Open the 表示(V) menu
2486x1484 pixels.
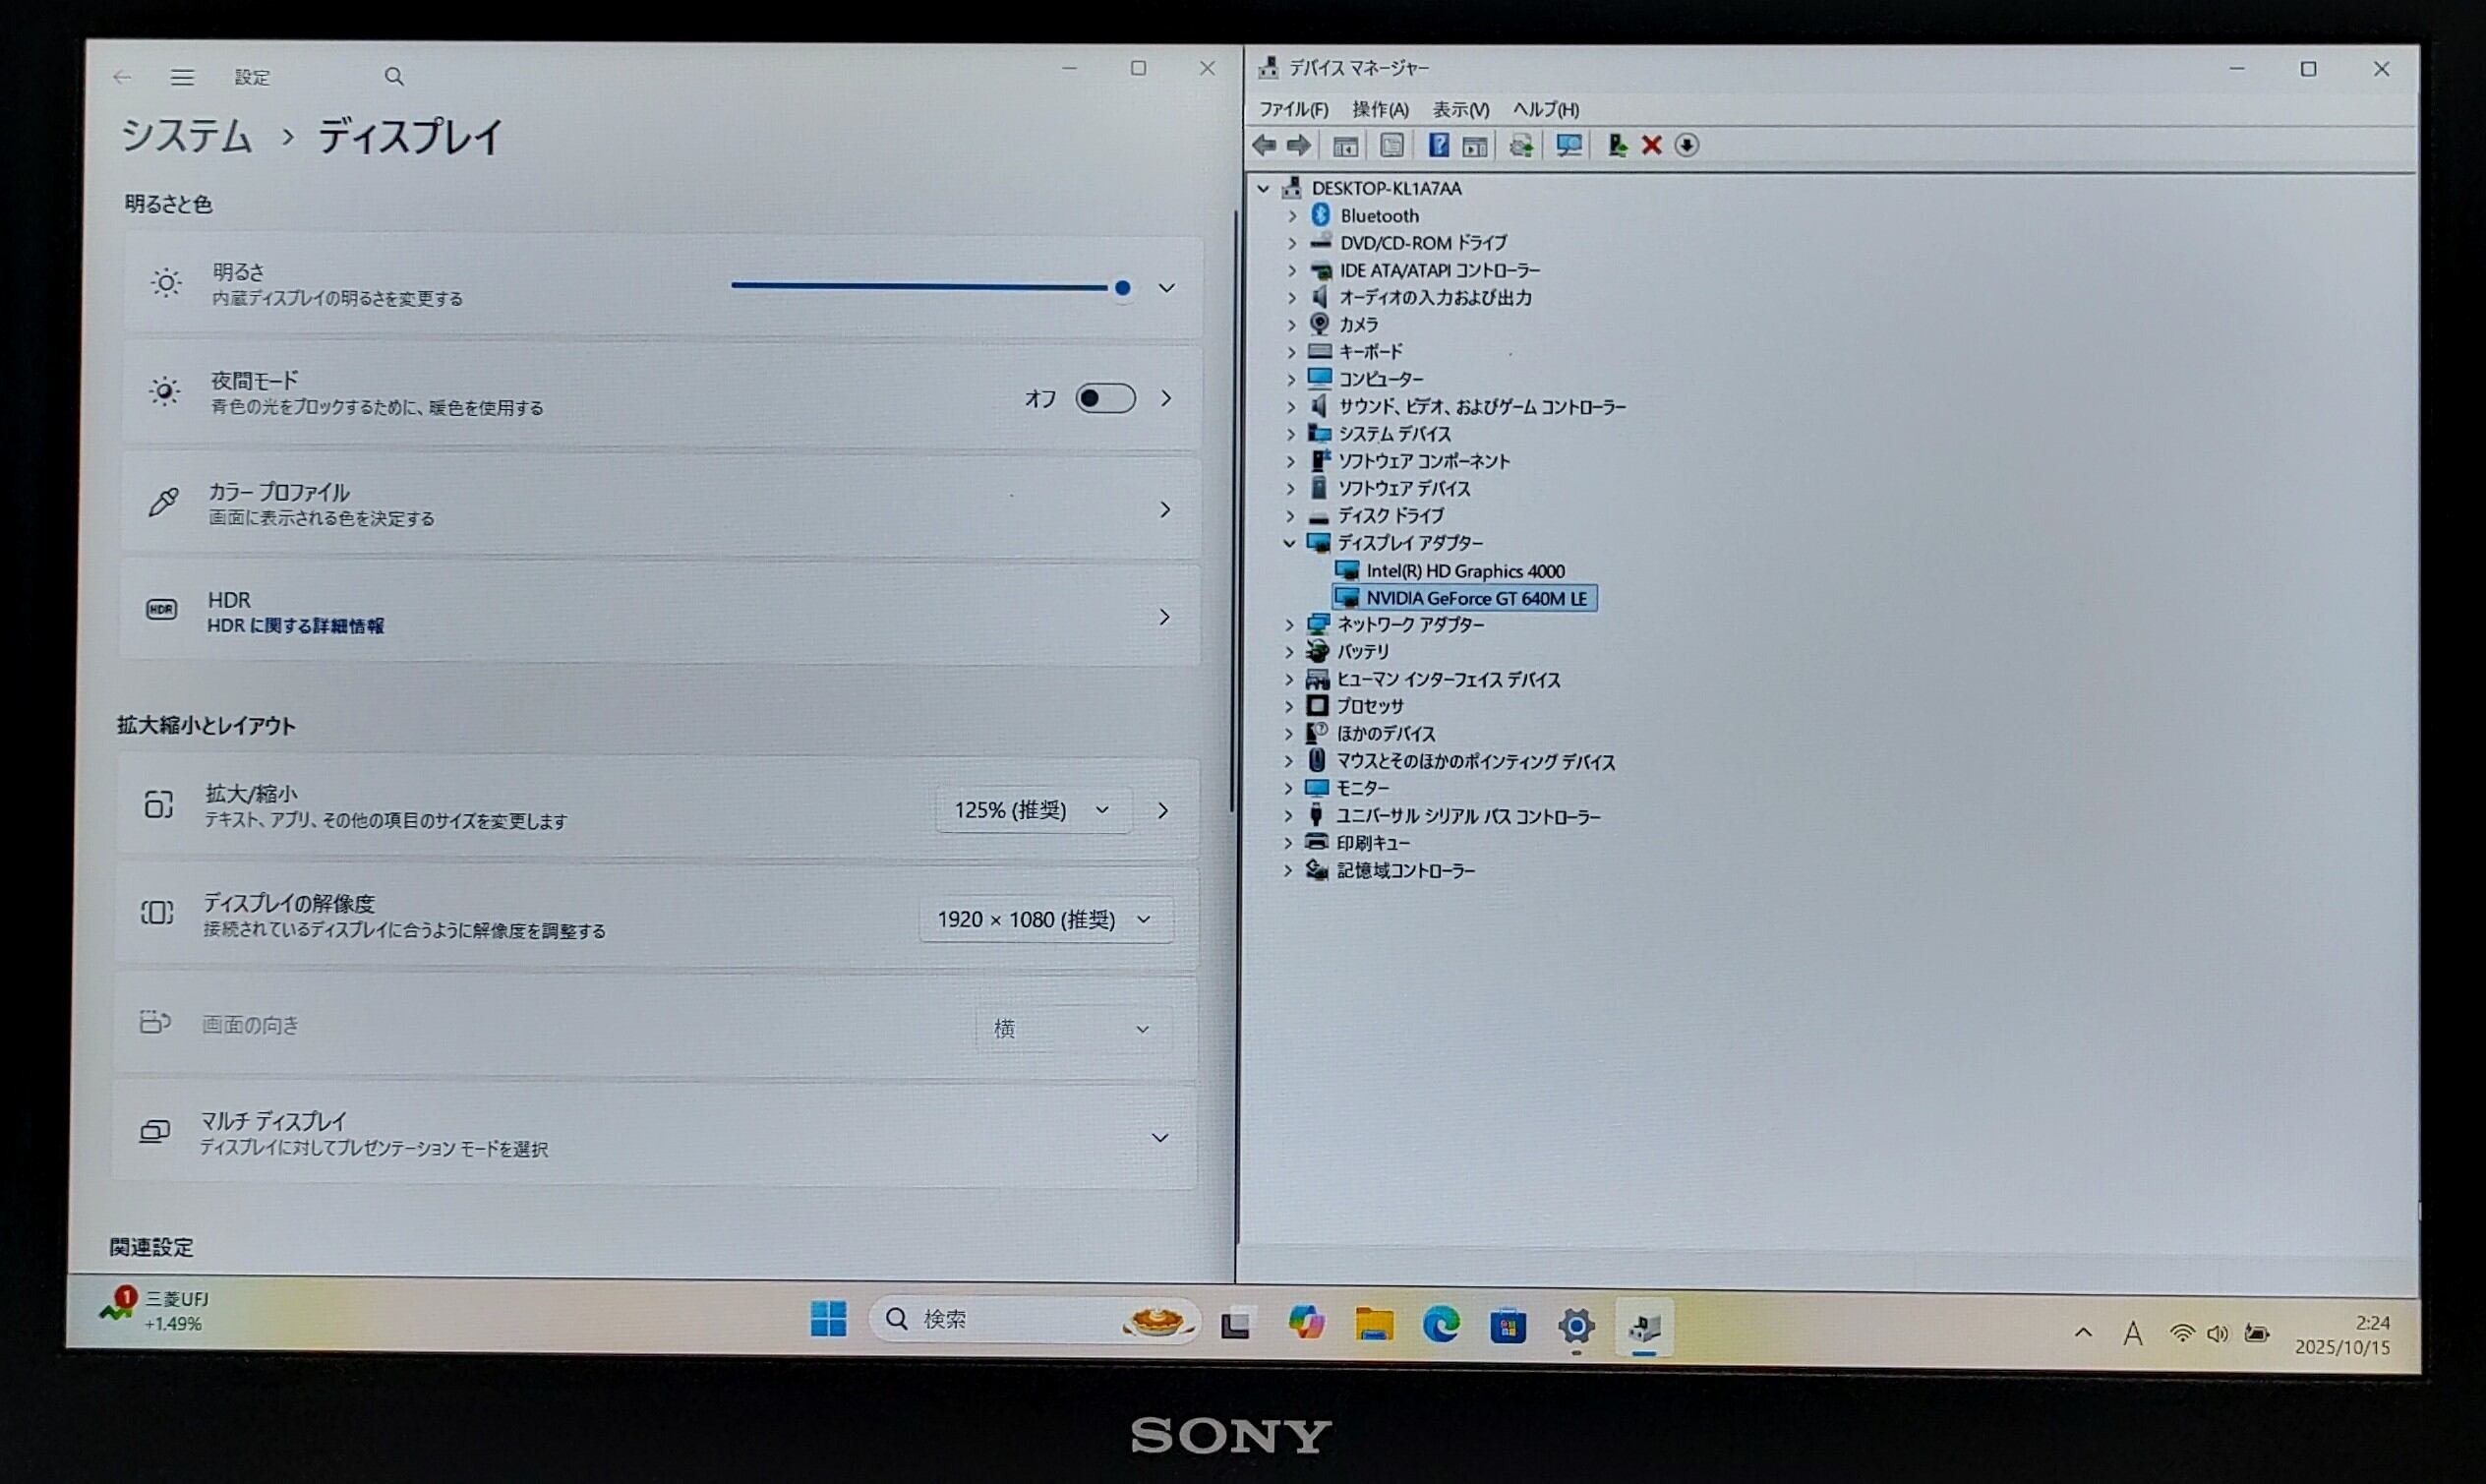(x=1460, y=109)
